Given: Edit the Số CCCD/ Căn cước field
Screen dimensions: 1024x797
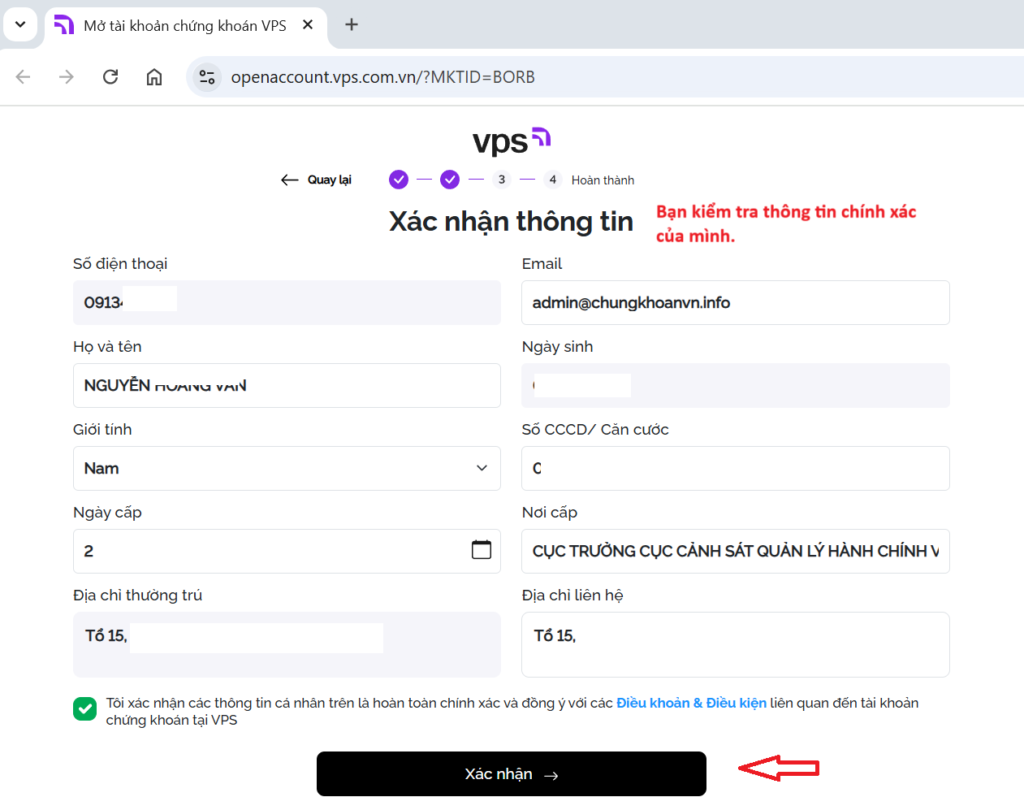Looking at the screenshot, I should (x=735, y=468).
